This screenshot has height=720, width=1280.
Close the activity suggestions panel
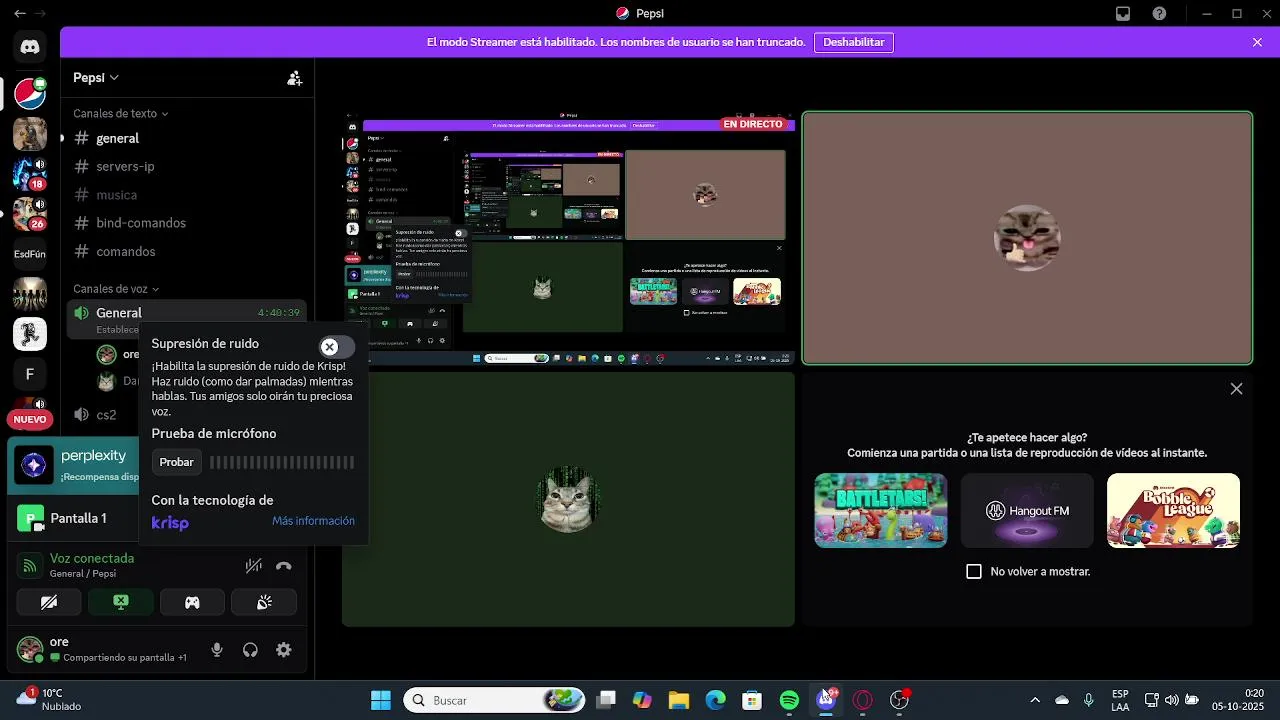point(1236,389)
